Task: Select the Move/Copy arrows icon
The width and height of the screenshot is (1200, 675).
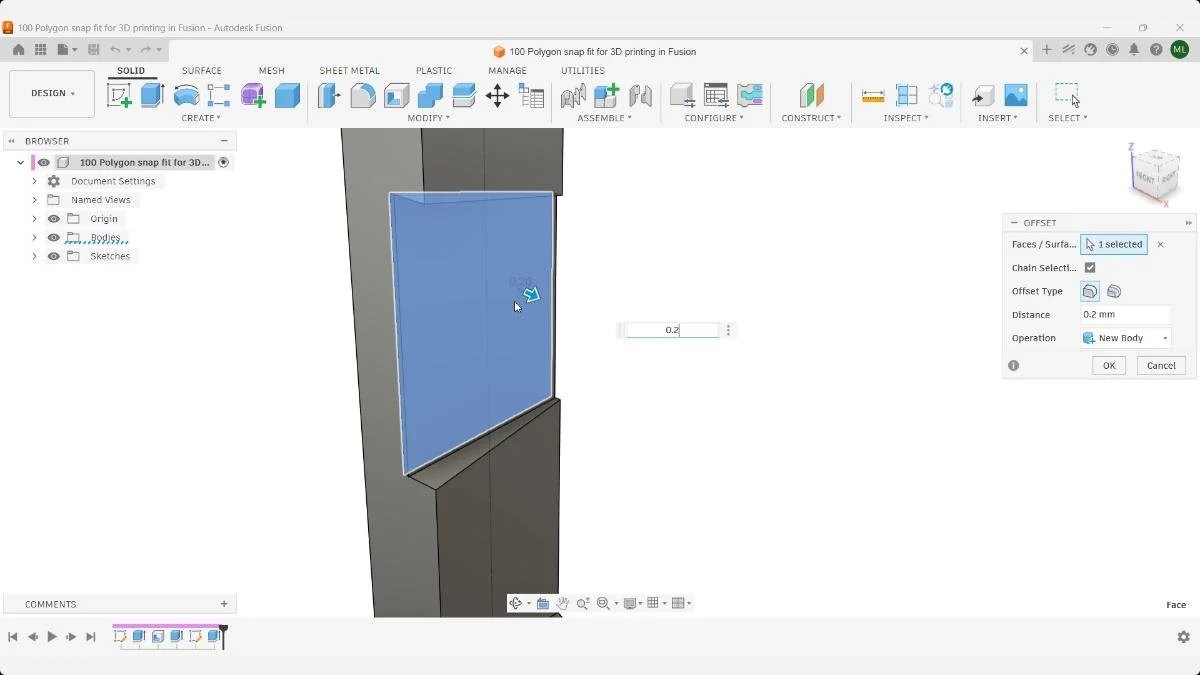Action: pos(497,95)
